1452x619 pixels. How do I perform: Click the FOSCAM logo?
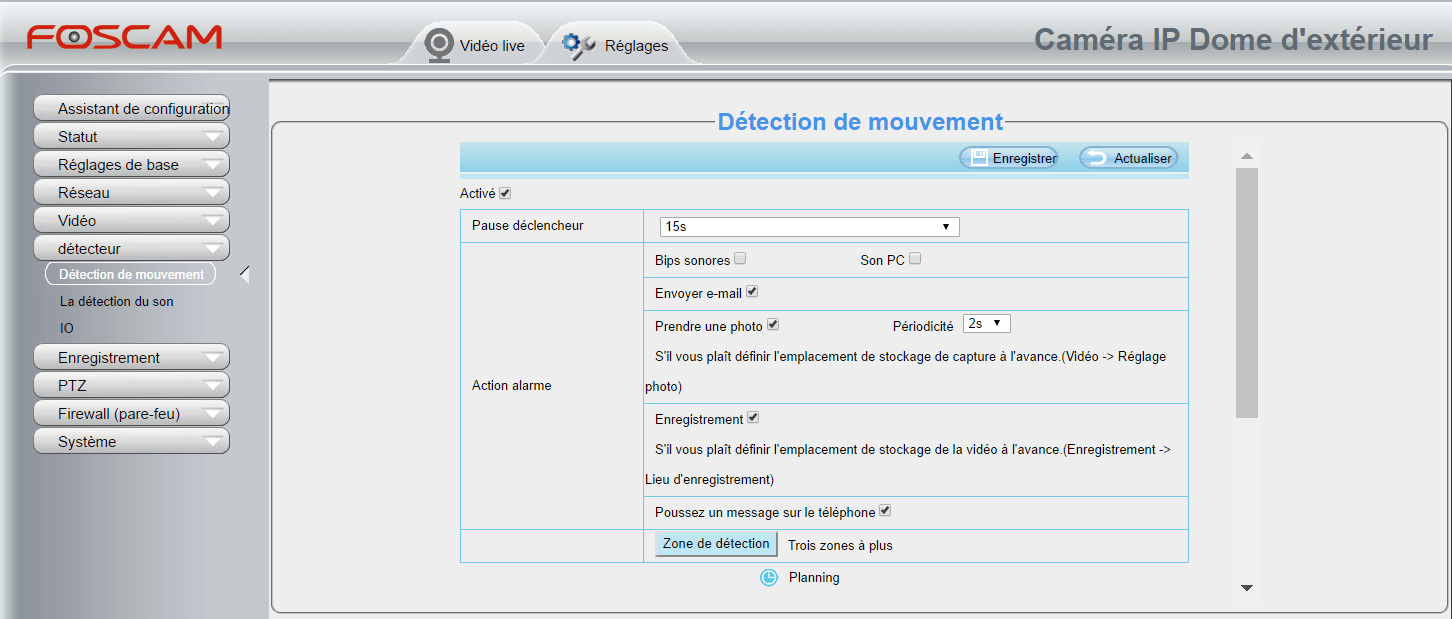click(125, 38)
